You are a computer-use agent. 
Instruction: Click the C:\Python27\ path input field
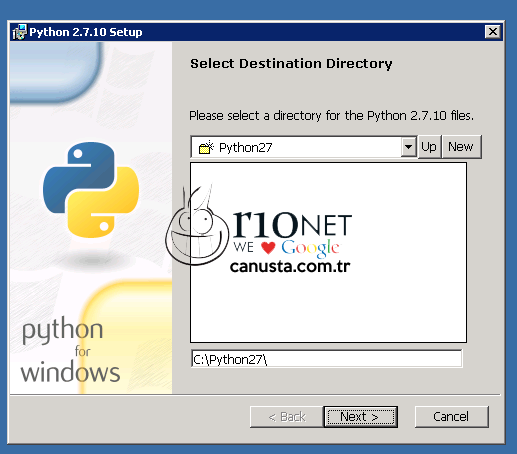coord(327,359)
